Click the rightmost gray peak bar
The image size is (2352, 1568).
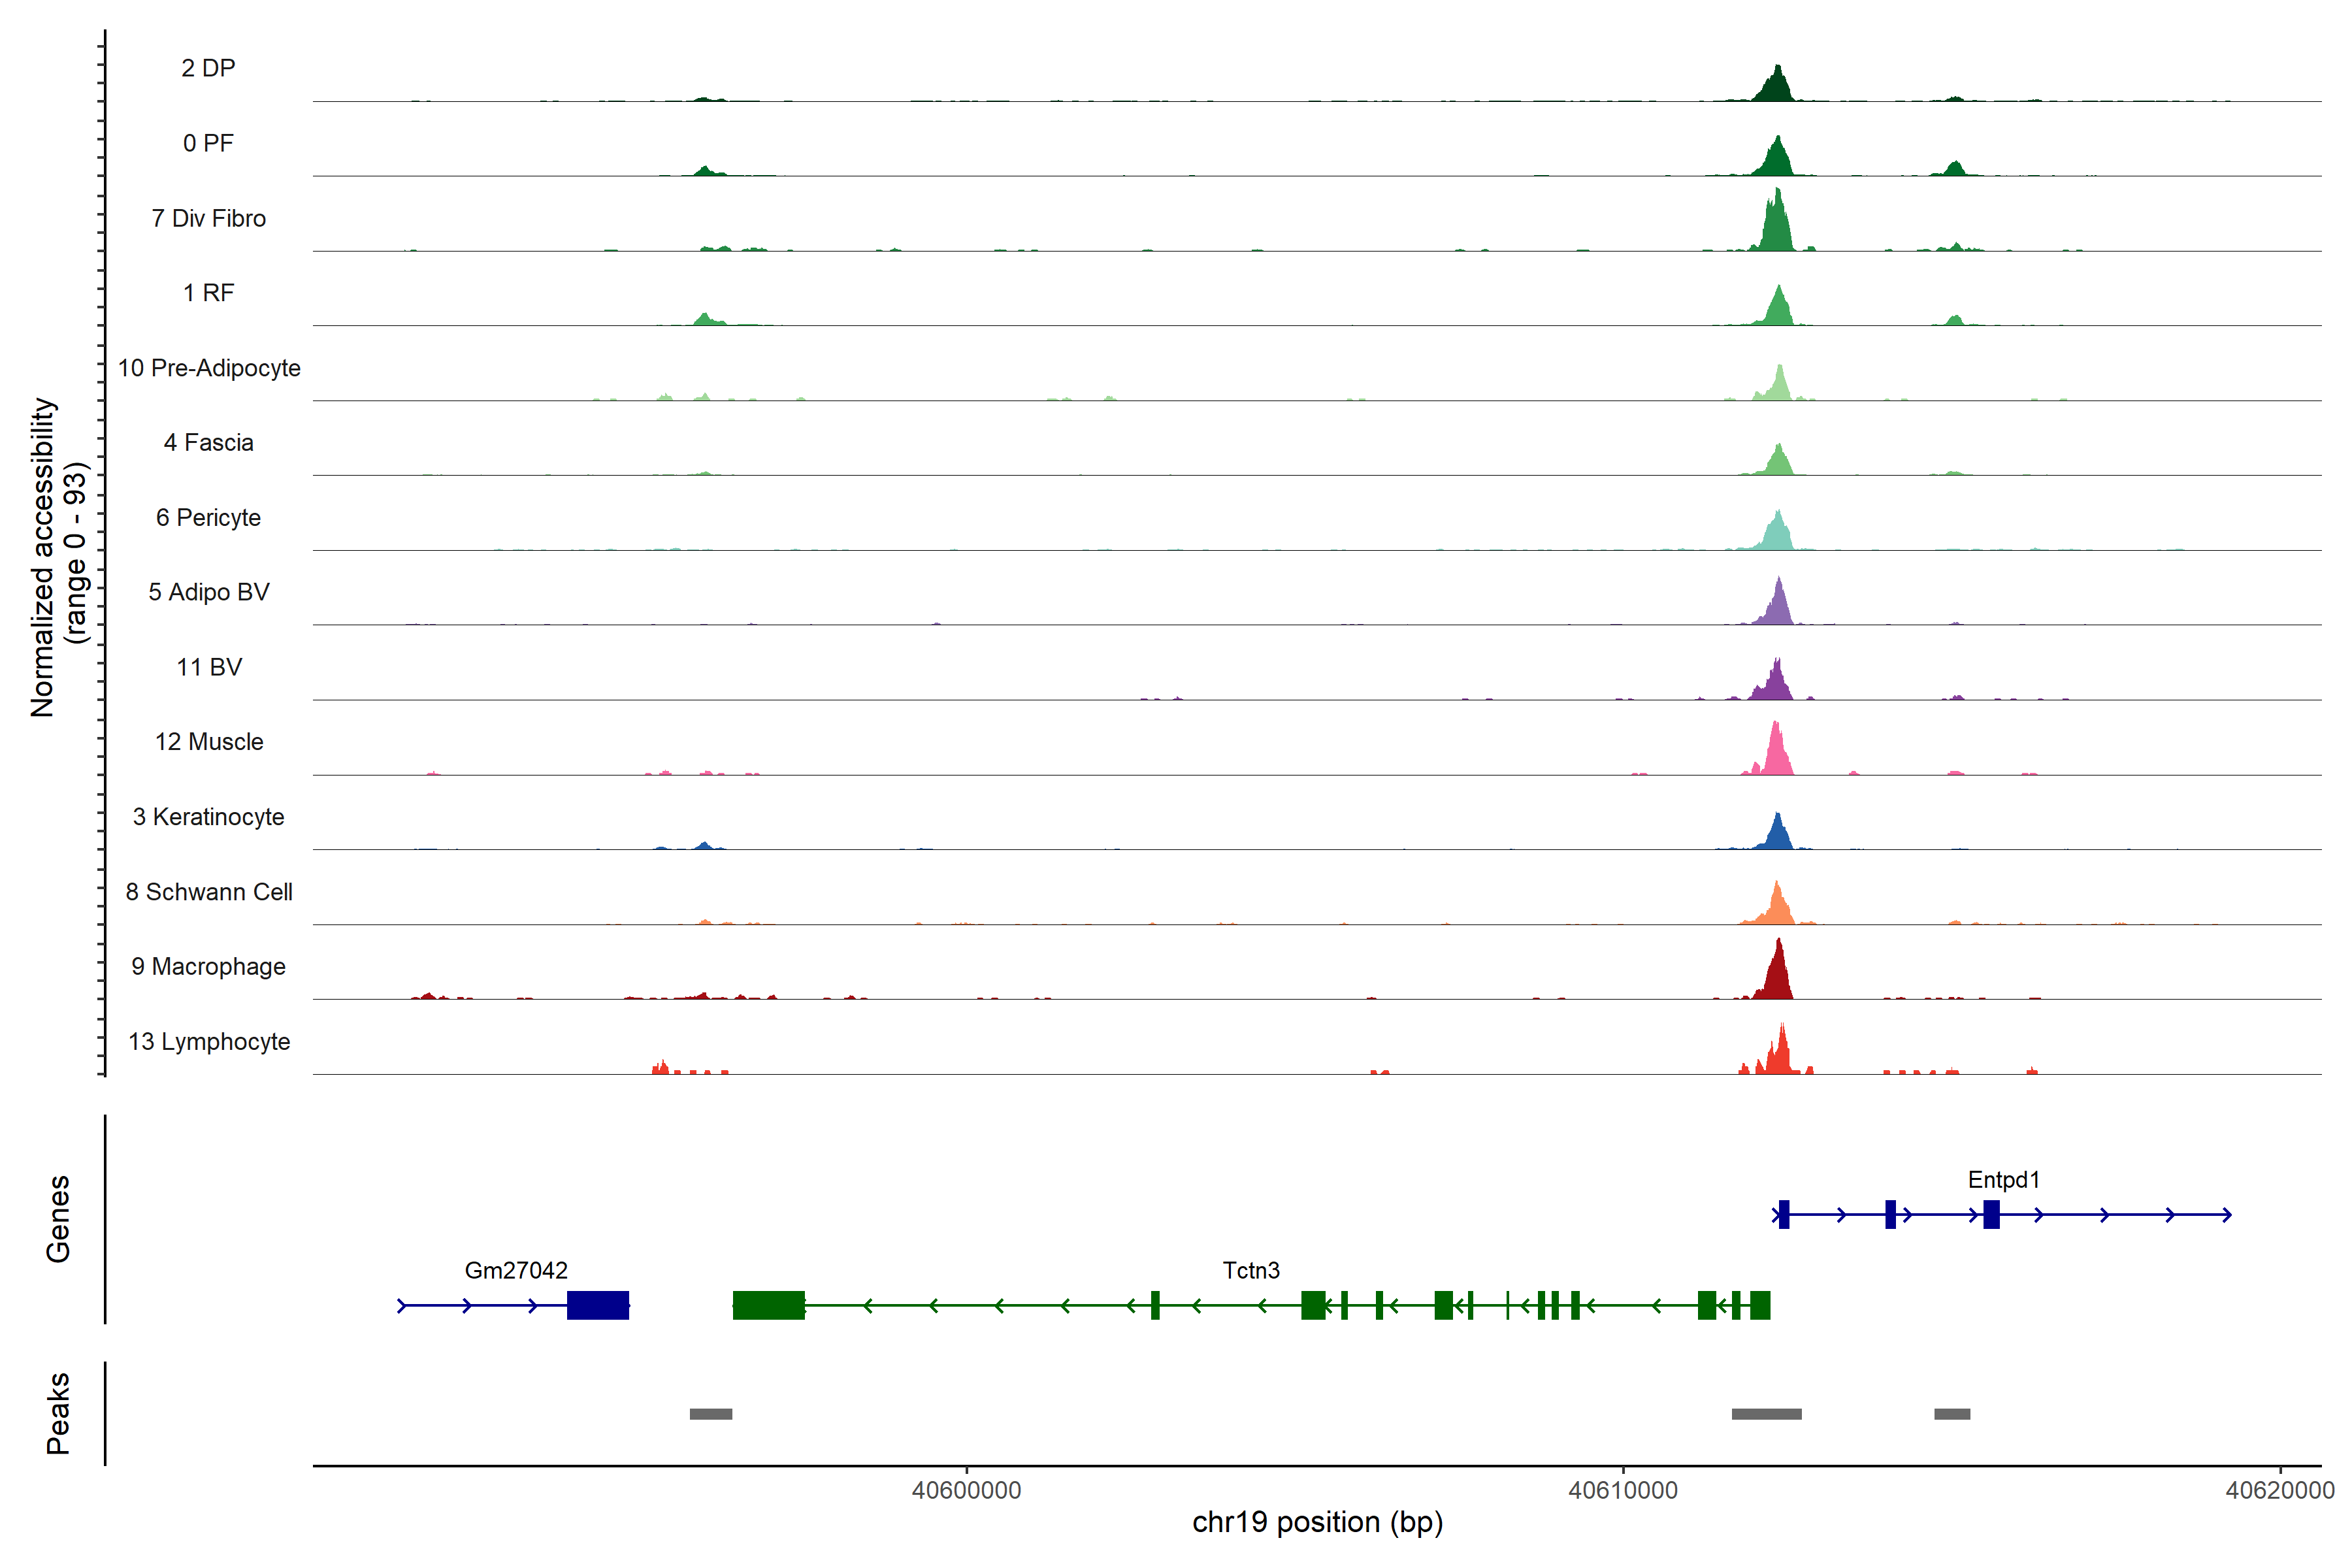point(1952,1414)
